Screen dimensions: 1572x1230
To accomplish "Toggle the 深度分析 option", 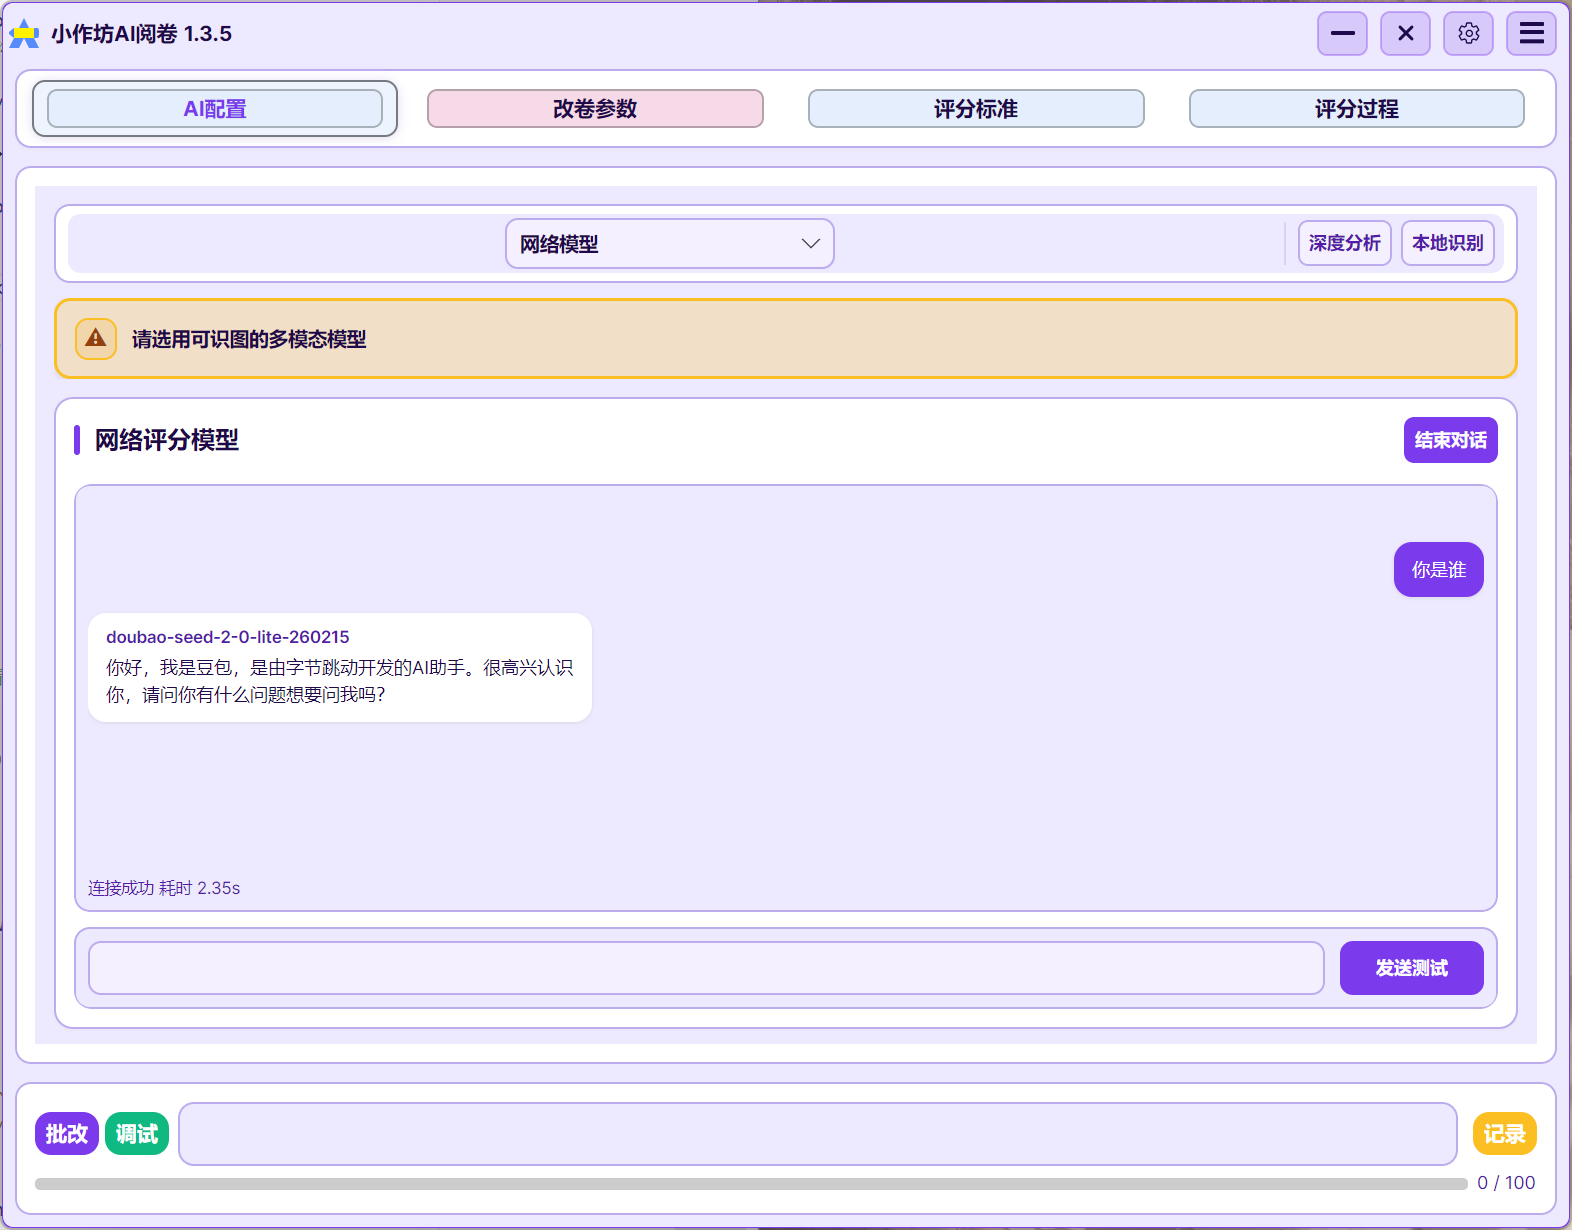I will [1344, 243].
